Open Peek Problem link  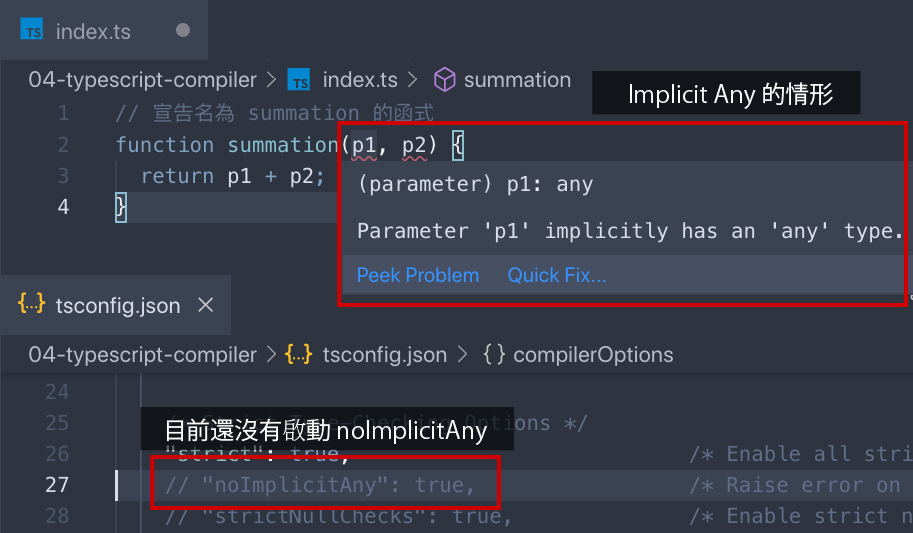coord(417,275)
